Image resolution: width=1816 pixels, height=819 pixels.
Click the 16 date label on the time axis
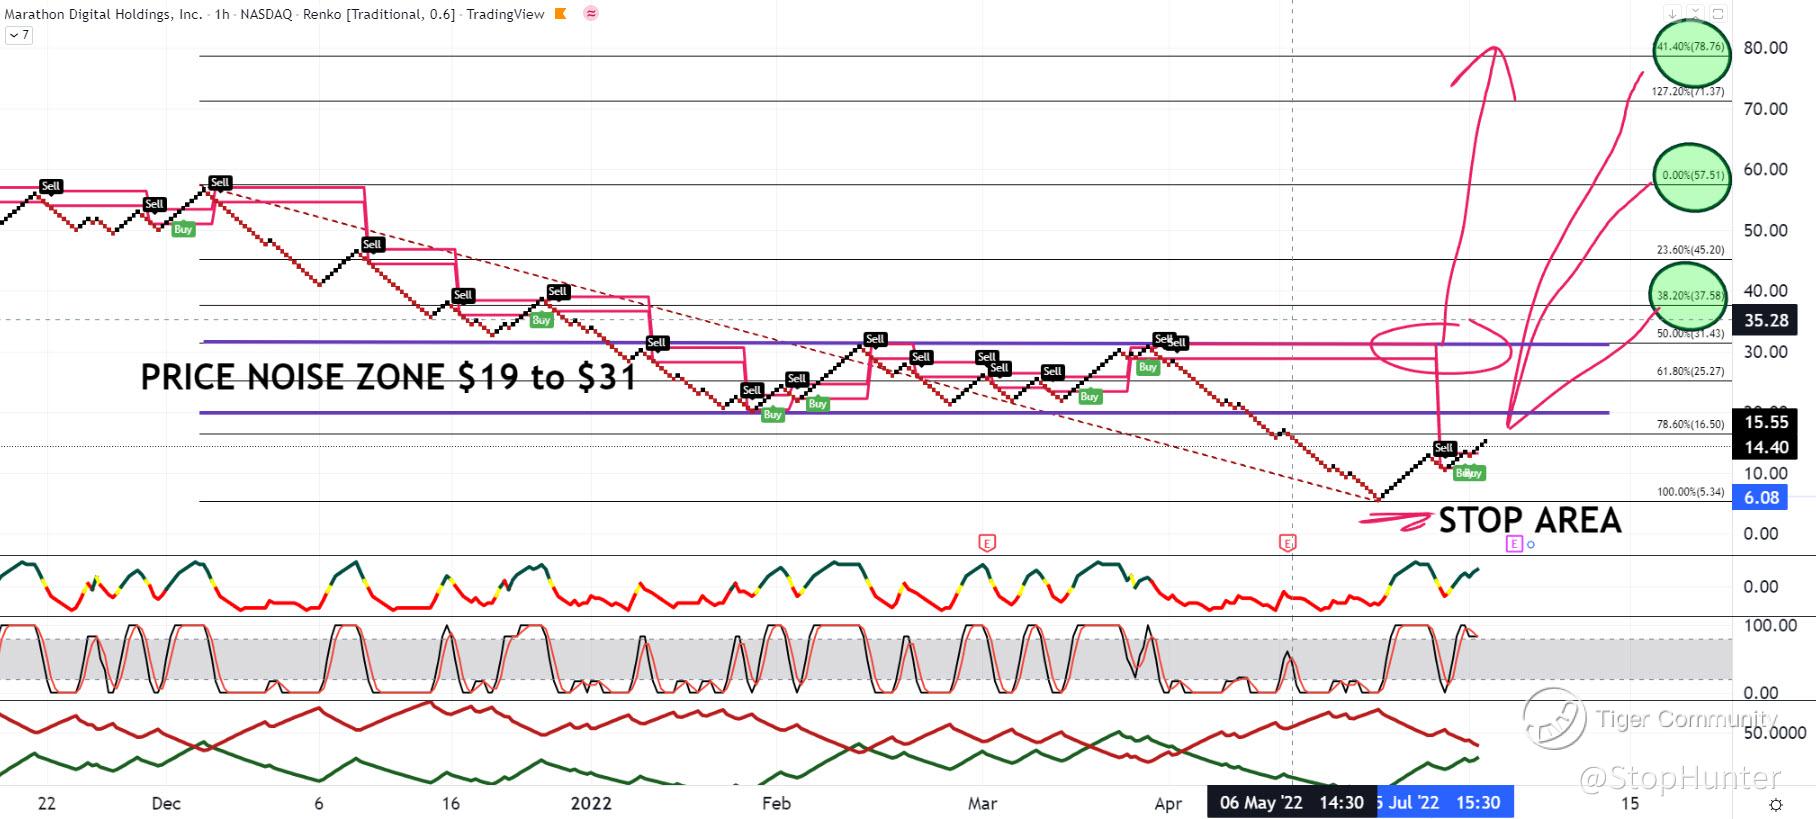[x=451, y=803]
